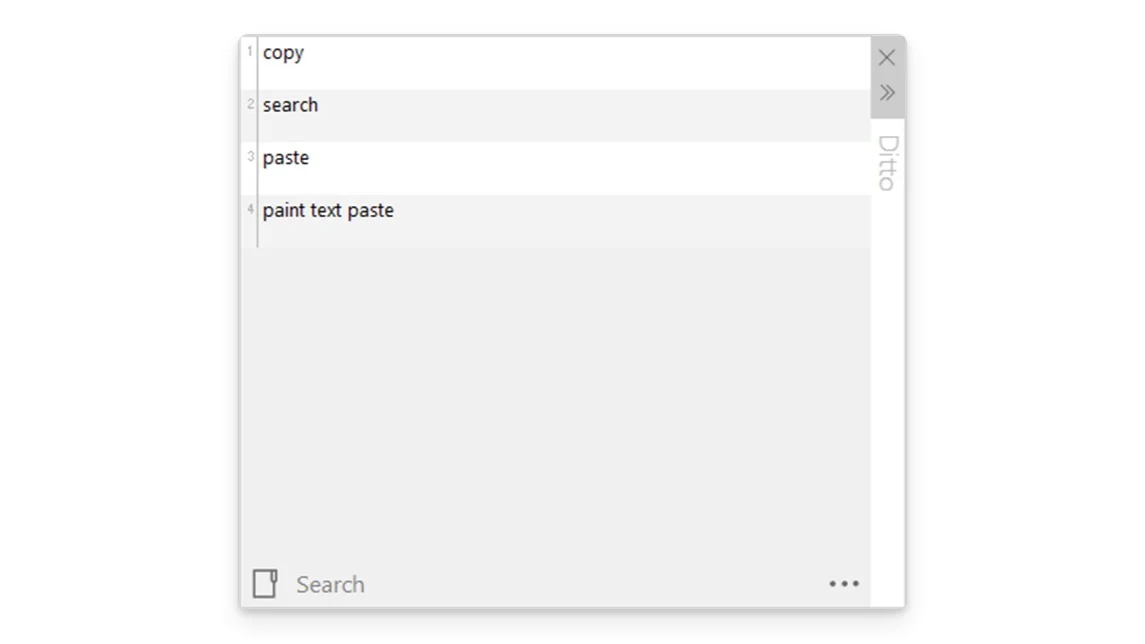The height and width of the screenshot is (644, 1145).
Task: Click the blank caption strip below Ditto title
Action: [887, 400]
